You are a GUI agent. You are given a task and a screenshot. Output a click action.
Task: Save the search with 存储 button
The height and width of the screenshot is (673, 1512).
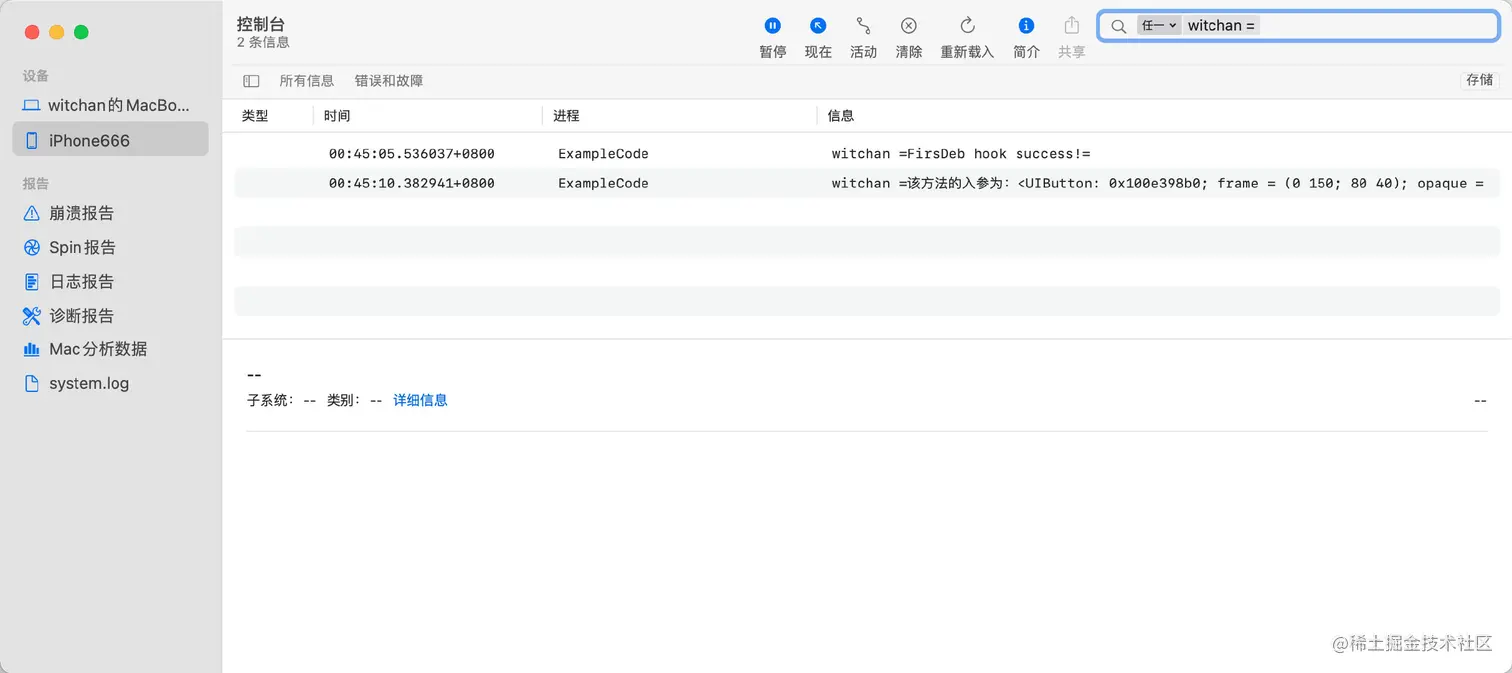1479,80
